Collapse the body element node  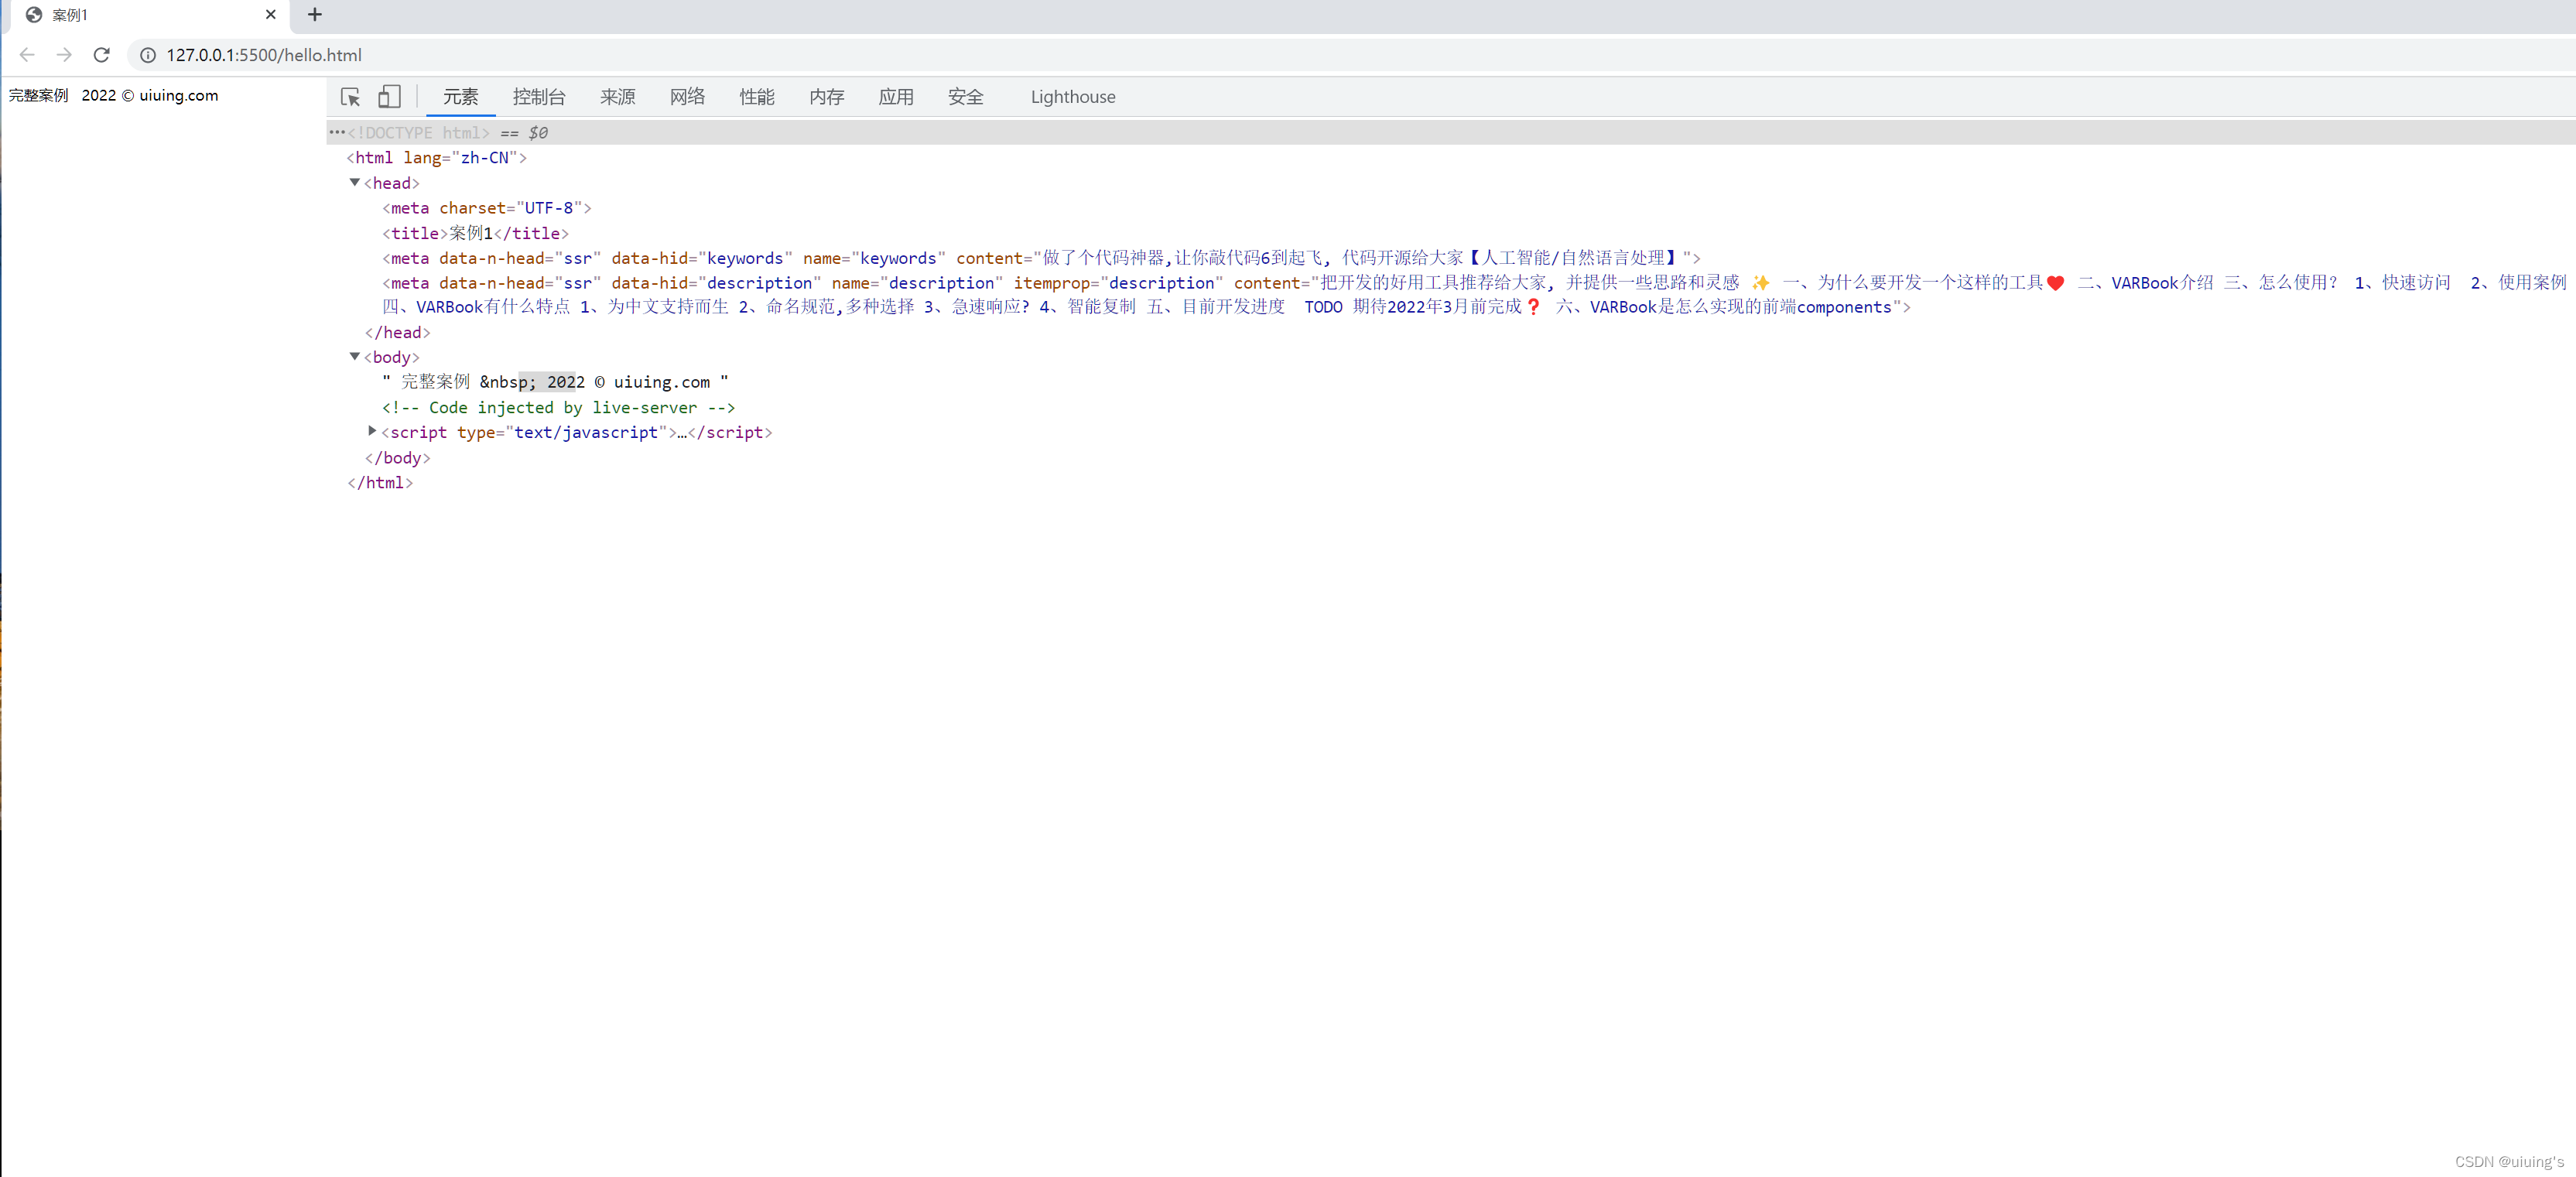[354, 357]
